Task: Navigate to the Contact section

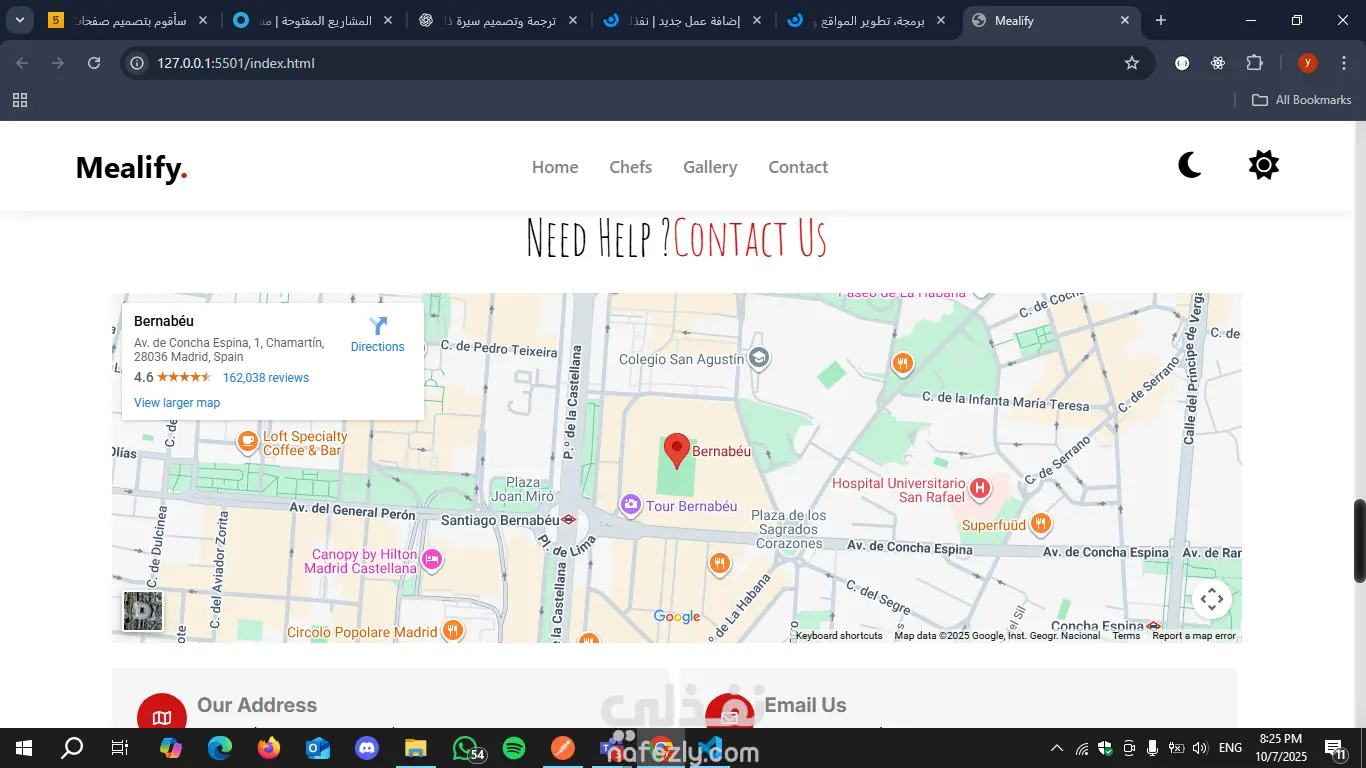Action: [798, 167]
